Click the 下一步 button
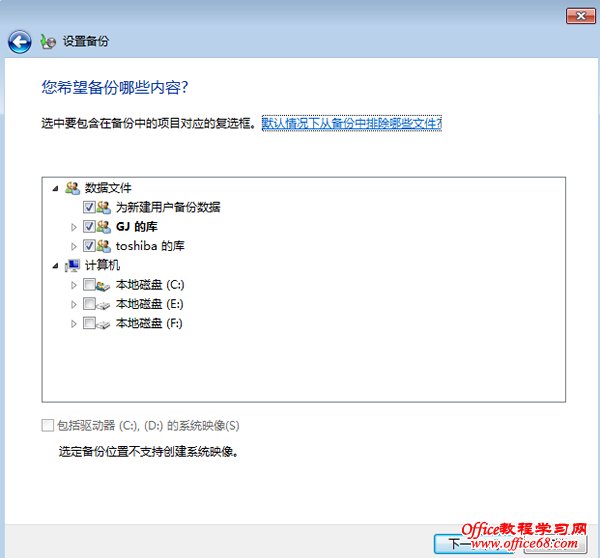 click(473, 543)
